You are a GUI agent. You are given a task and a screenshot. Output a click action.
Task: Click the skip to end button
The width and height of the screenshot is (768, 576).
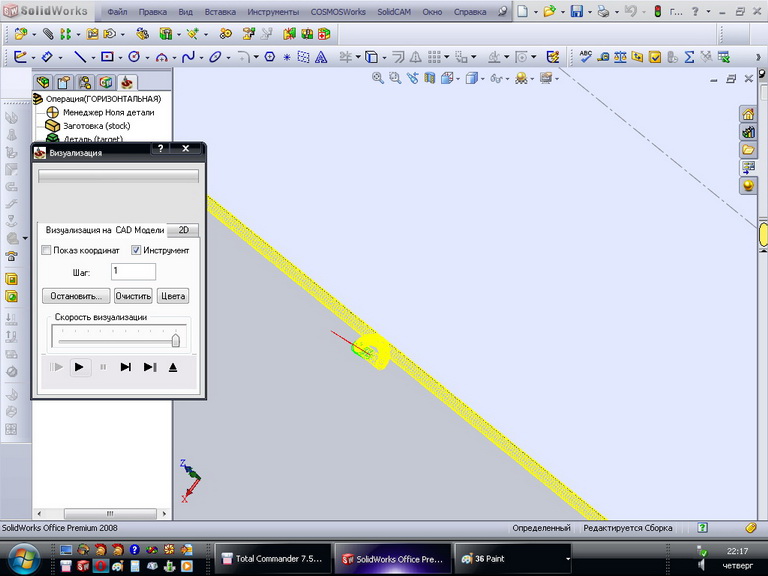[150, 367]
